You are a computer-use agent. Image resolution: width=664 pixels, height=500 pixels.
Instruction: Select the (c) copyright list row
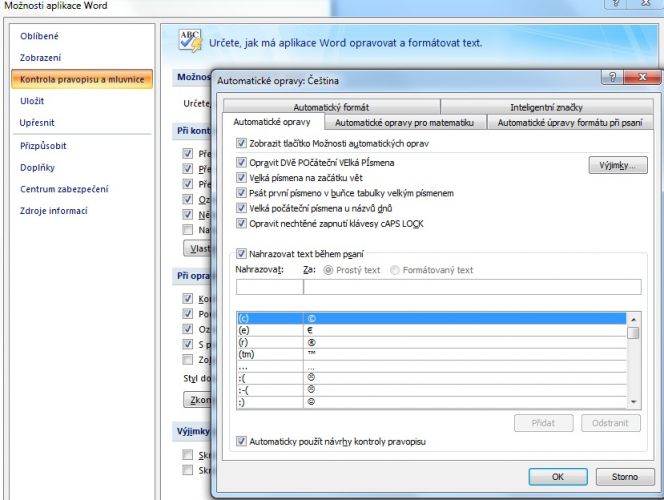pos(432,318)
